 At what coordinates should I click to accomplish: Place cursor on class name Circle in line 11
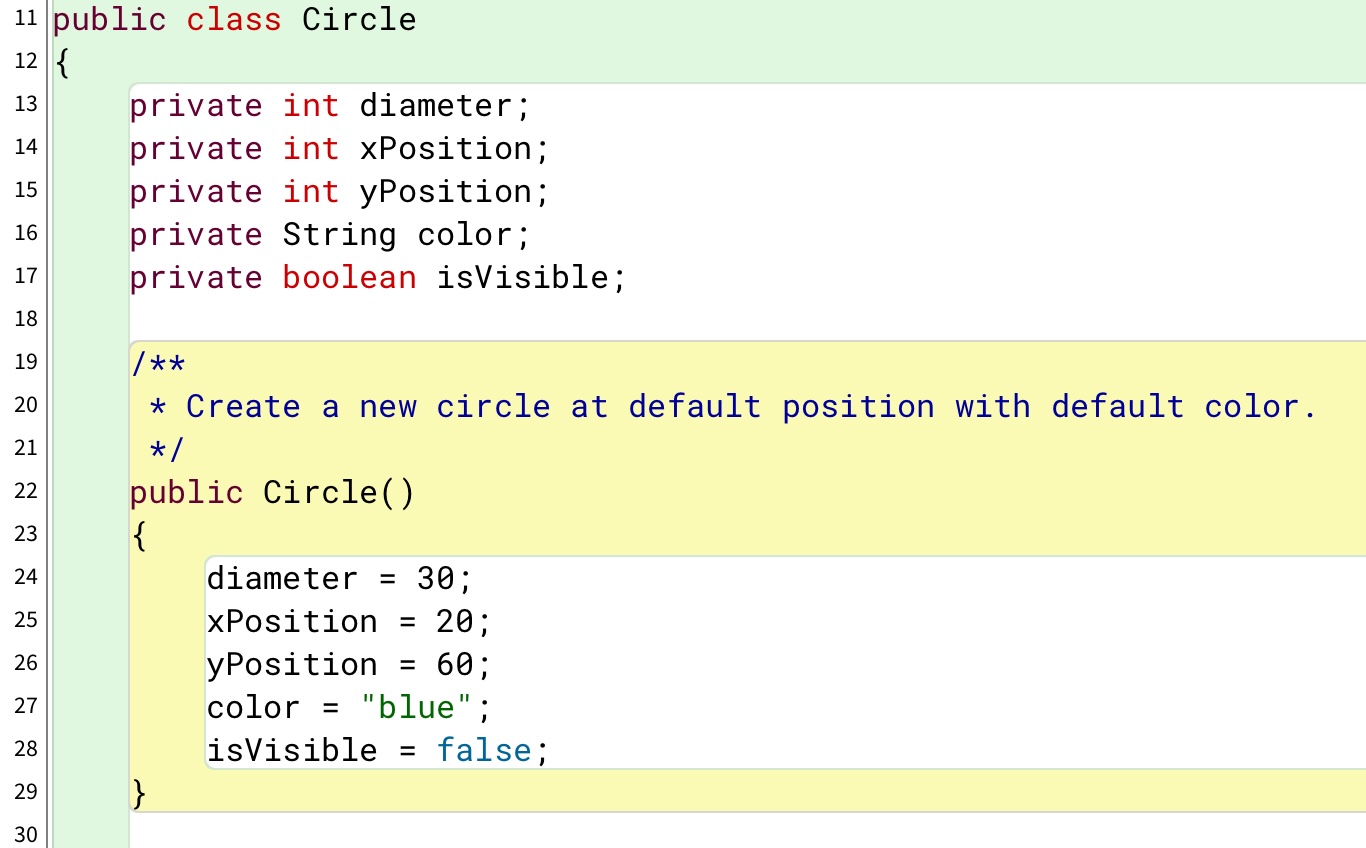[359, 20]
